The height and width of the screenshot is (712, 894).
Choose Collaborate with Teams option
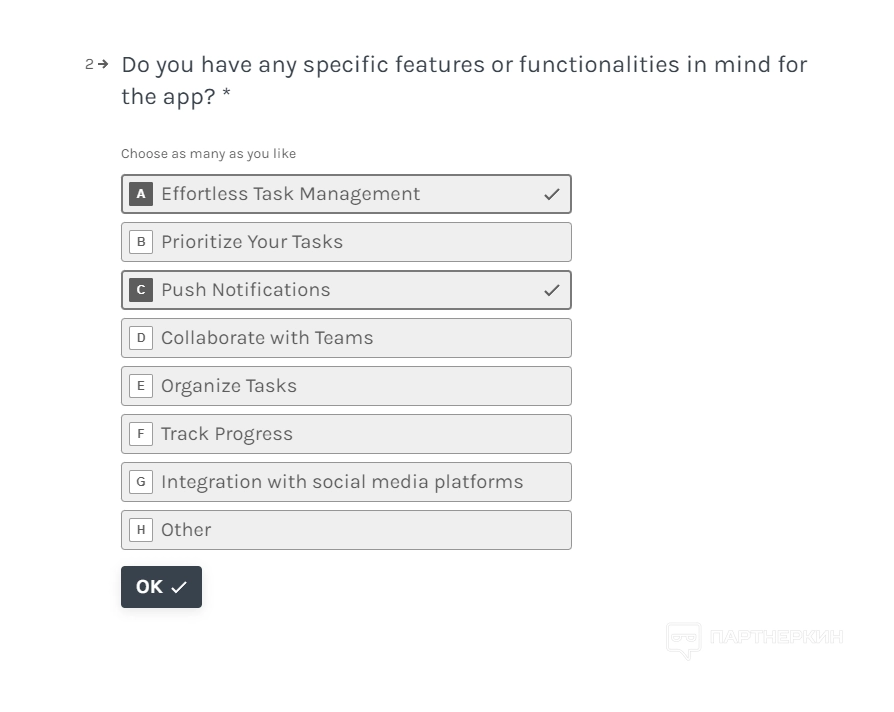[345, 338]
